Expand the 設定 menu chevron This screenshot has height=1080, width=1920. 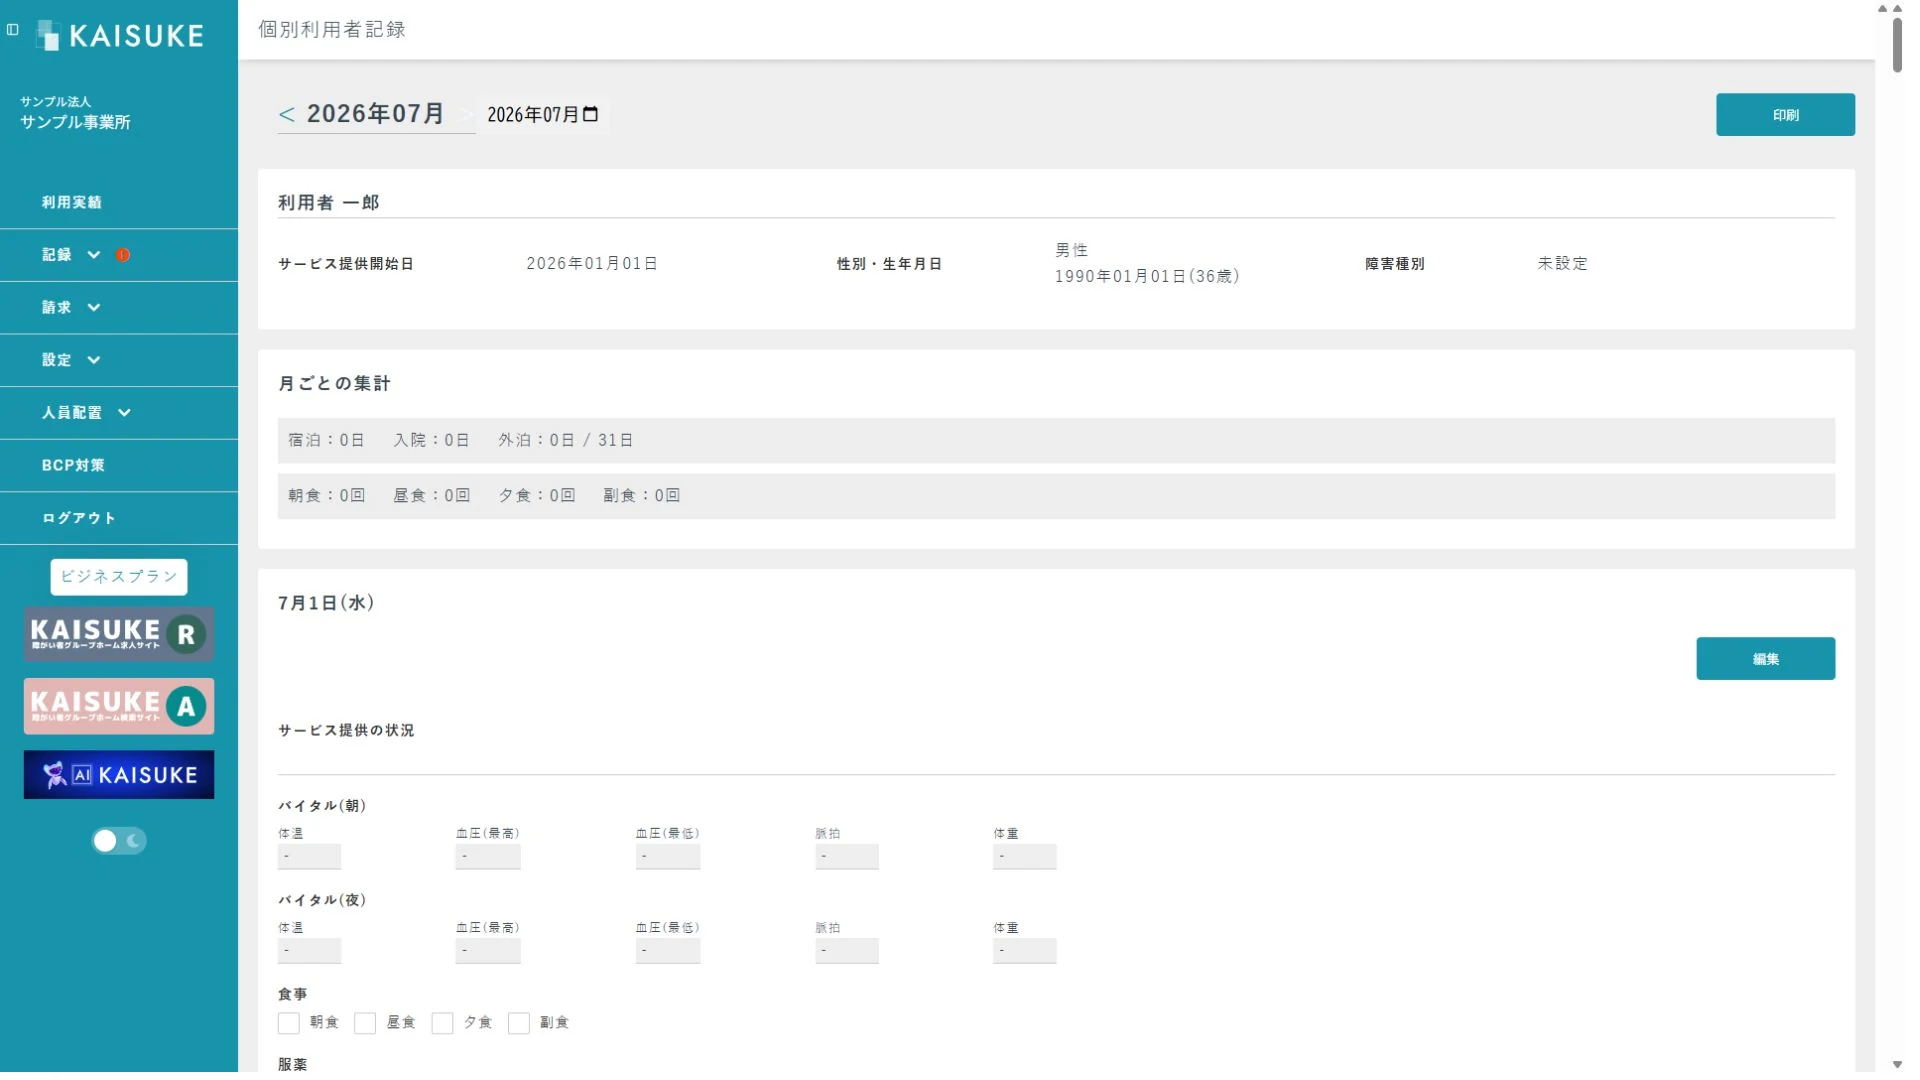94,360
